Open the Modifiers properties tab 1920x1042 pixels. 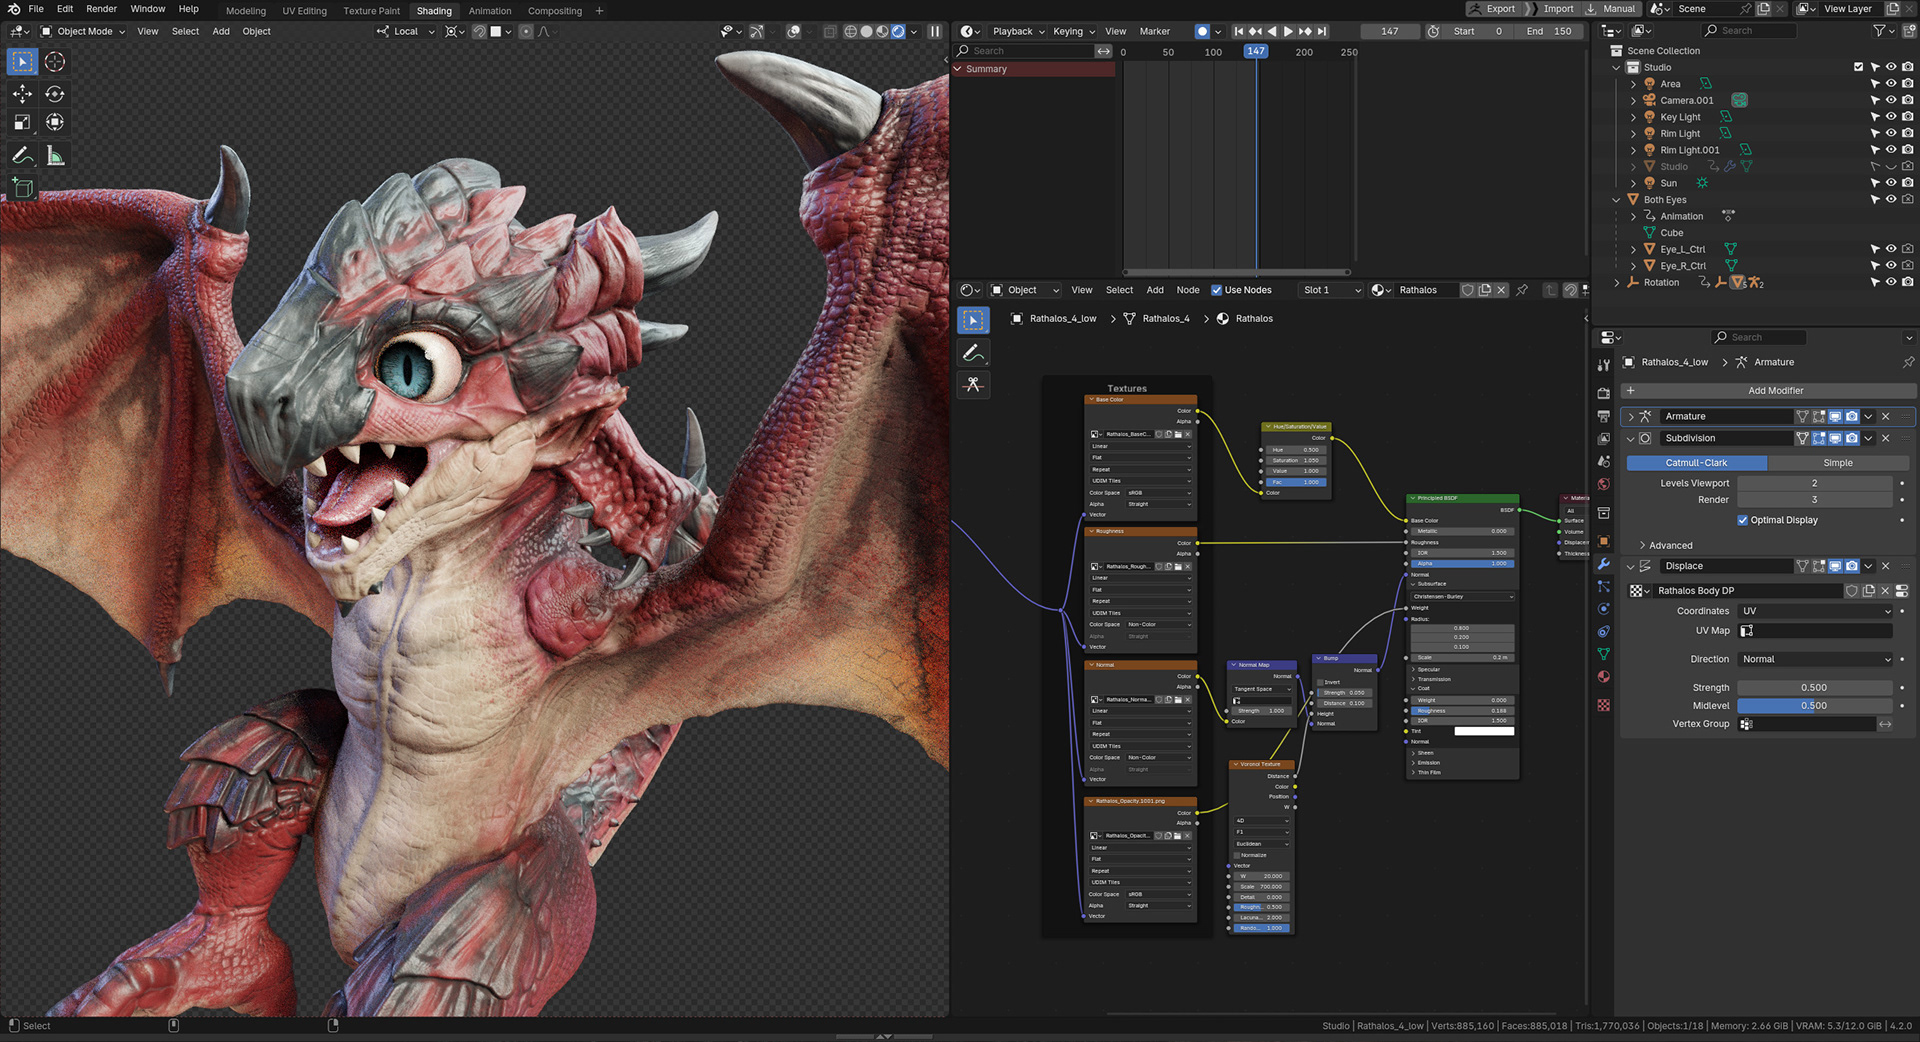(x=1604, y=564)
